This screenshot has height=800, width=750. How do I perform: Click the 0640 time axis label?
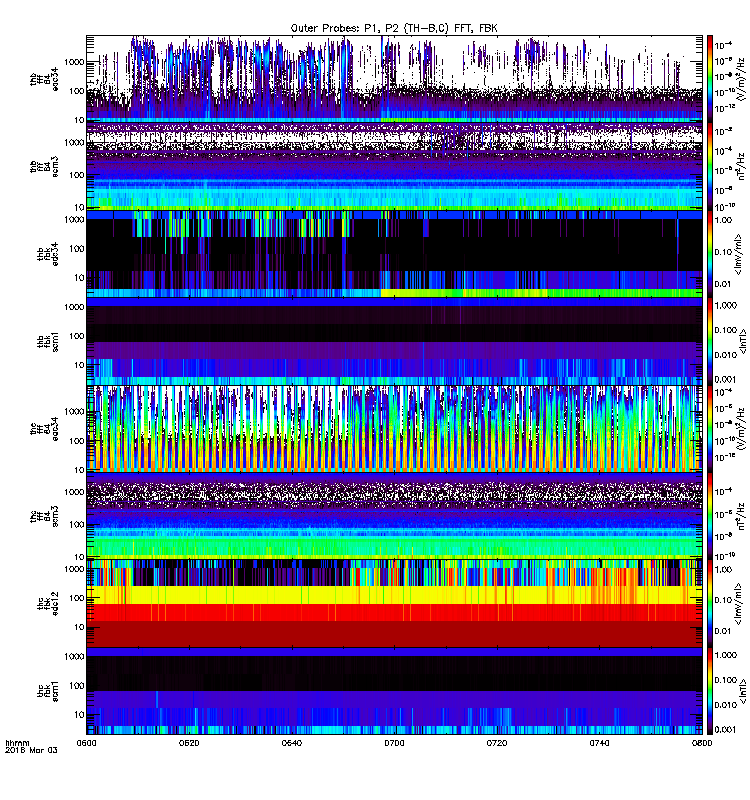tap(291, 743)
